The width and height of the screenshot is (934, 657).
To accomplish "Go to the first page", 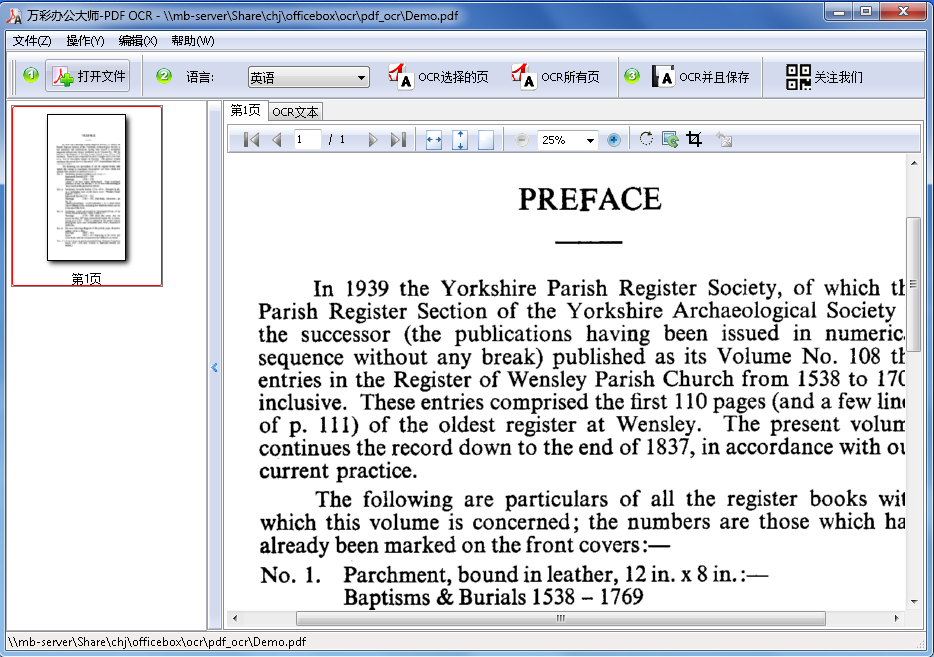I will [251, 140].
